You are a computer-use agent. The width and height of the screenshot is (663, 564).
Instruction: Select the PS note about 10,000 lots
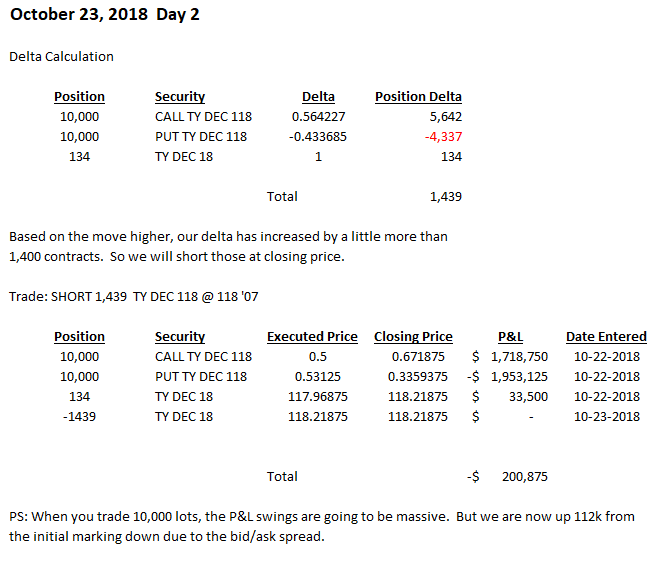click(x=320, y=527)
